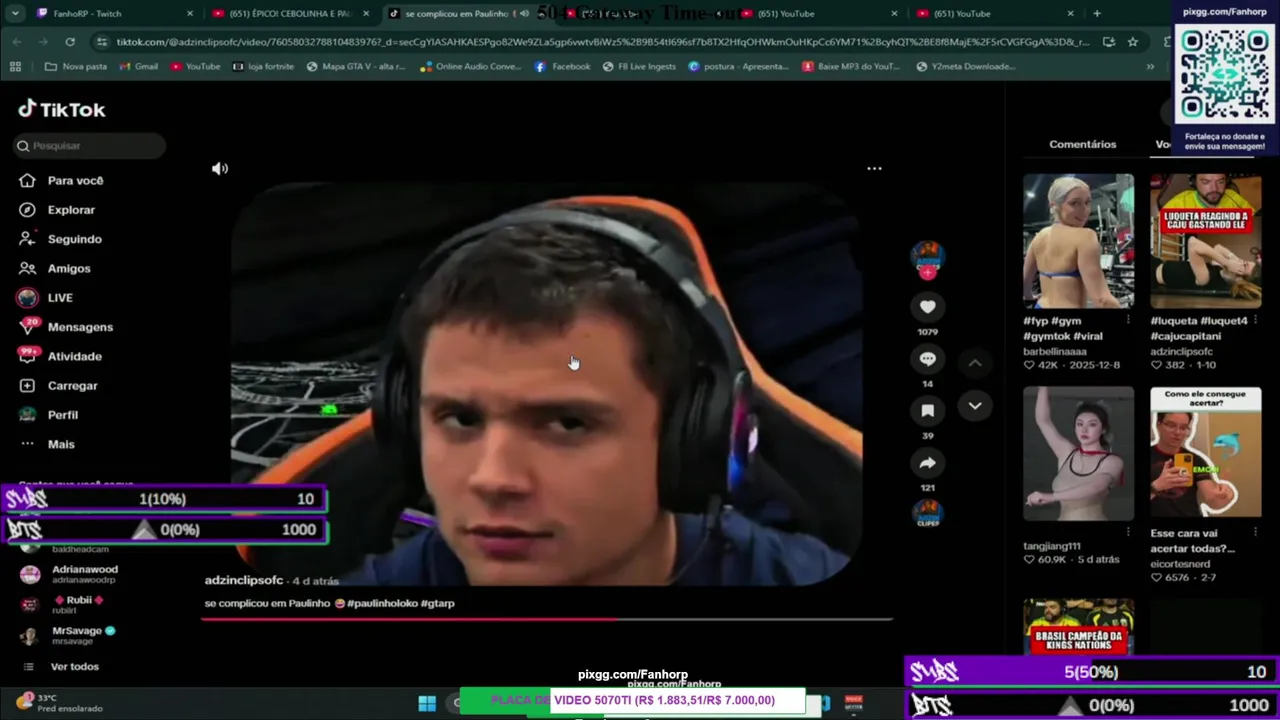
Task: Open the 33°C weather widget
Action: [x=60, y=703]
